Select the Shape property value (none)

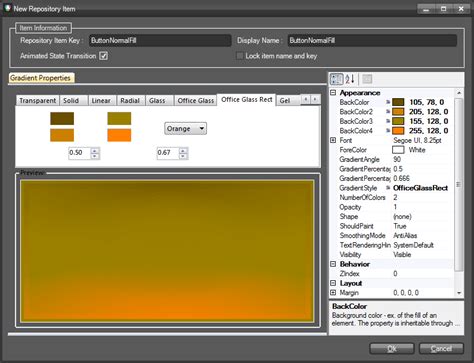[x=402, y=216]
